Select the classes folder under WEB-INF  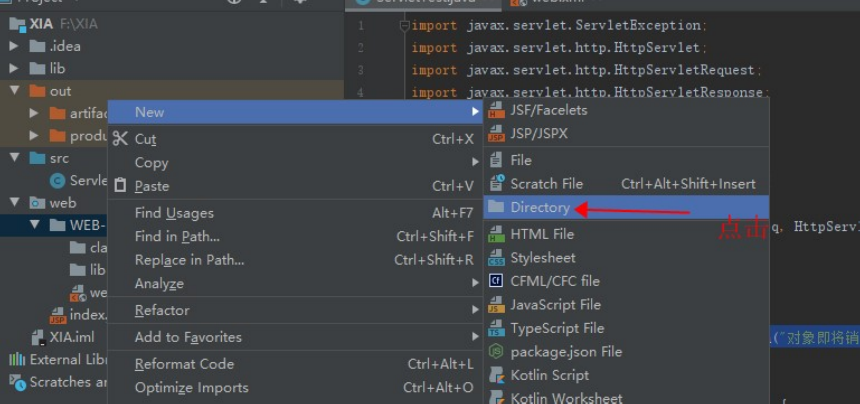(x=88, y=248)
